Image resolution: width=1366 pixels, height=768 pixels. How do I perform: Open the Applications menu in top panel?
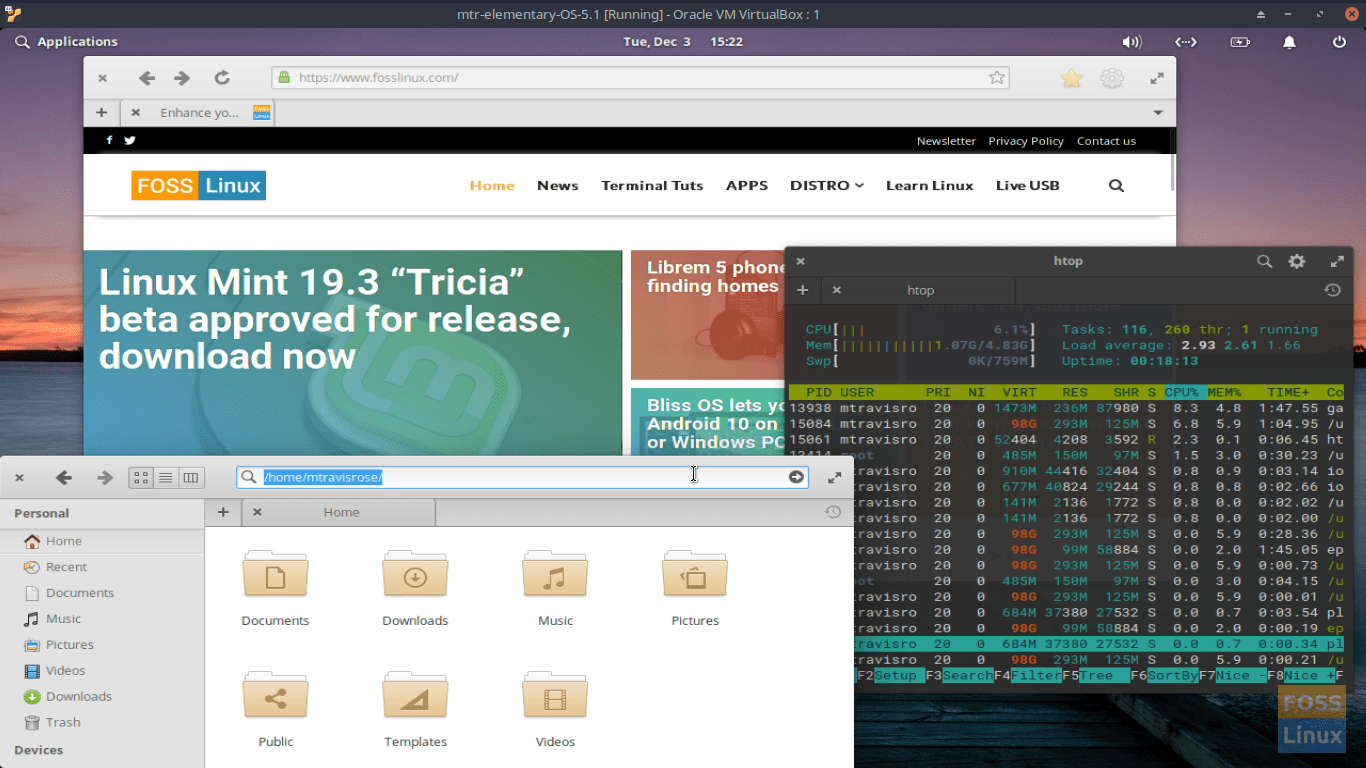[67, 42]
